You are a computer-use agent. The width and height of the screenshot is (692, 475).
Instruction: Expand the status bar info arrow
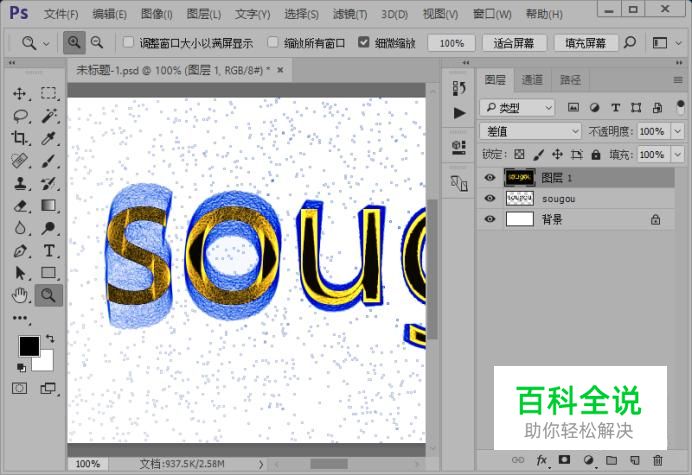click(261, 464)
